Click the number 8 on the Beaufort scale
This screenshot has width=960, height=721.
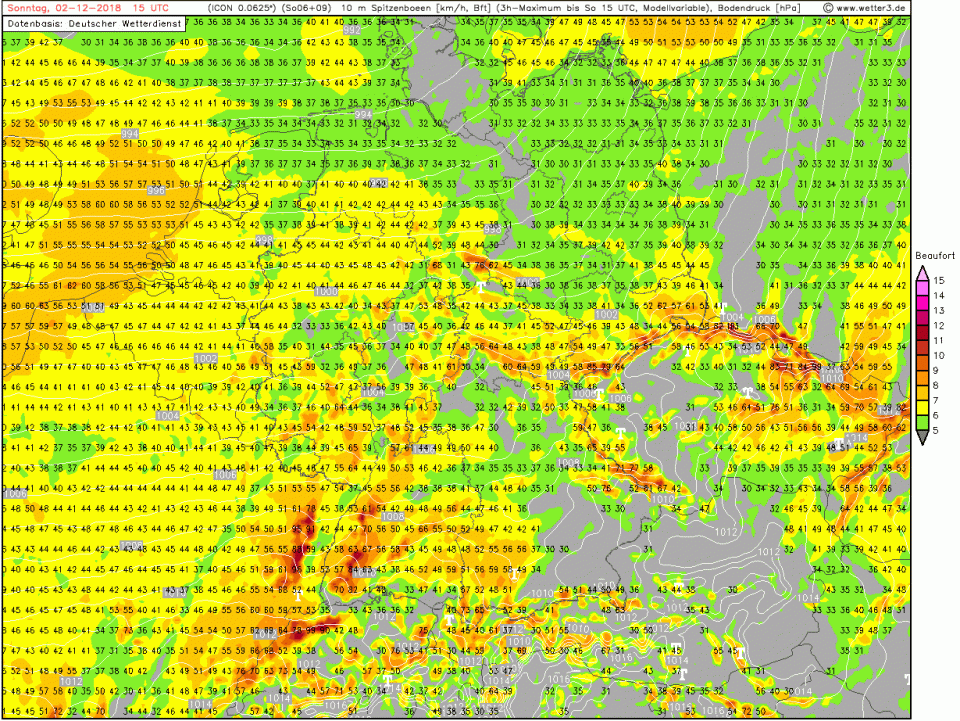[938, 385]
